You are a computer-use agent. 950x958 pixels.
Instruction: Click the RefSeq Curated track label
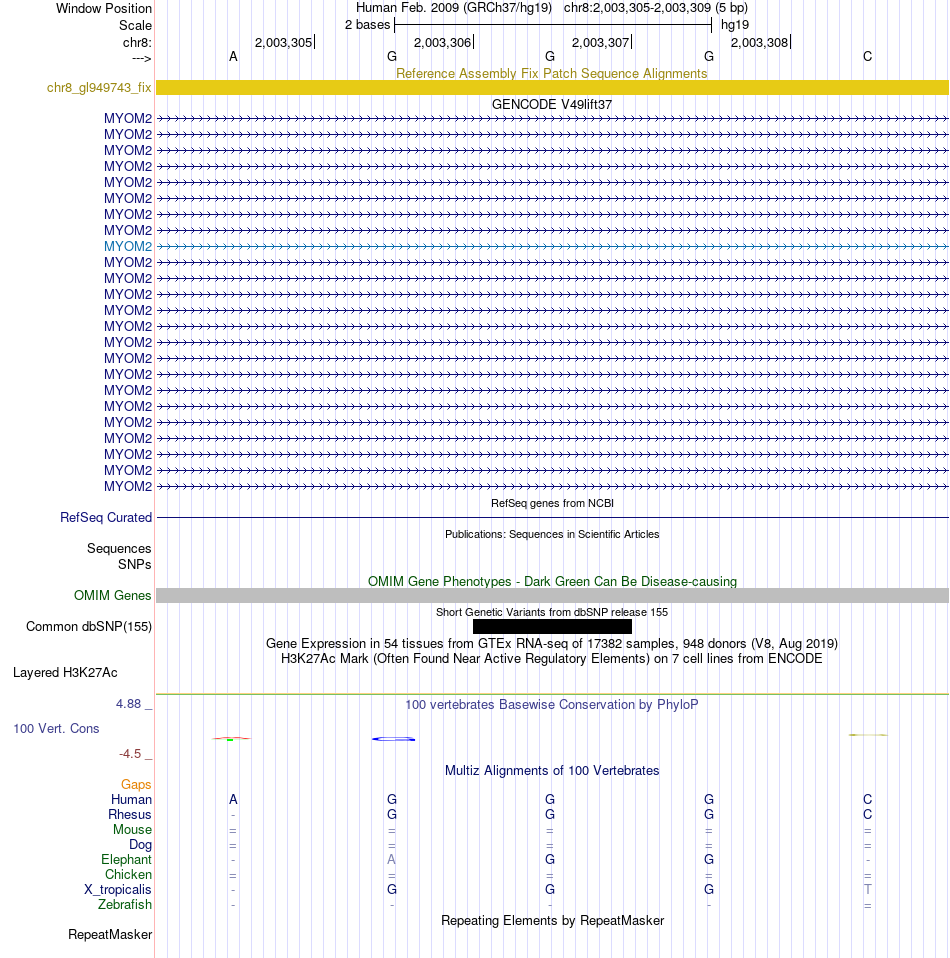(106, 517)
